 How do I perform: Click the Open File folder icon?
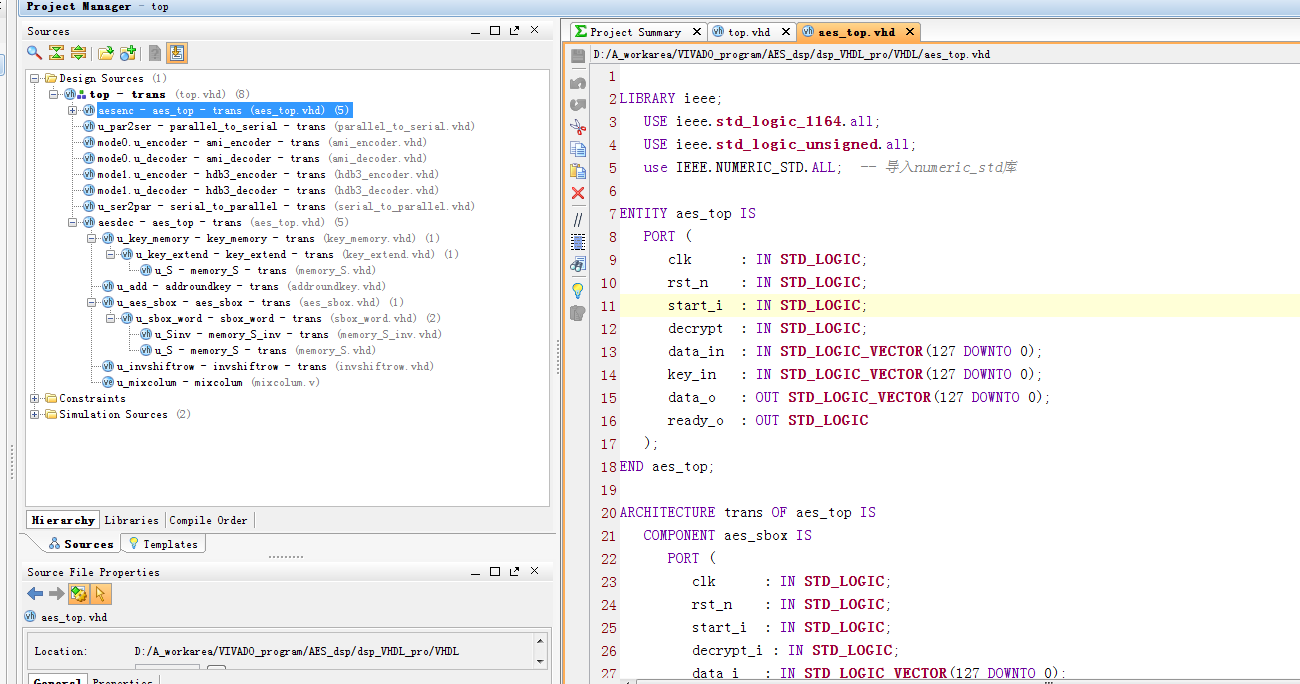pos(105,53)
